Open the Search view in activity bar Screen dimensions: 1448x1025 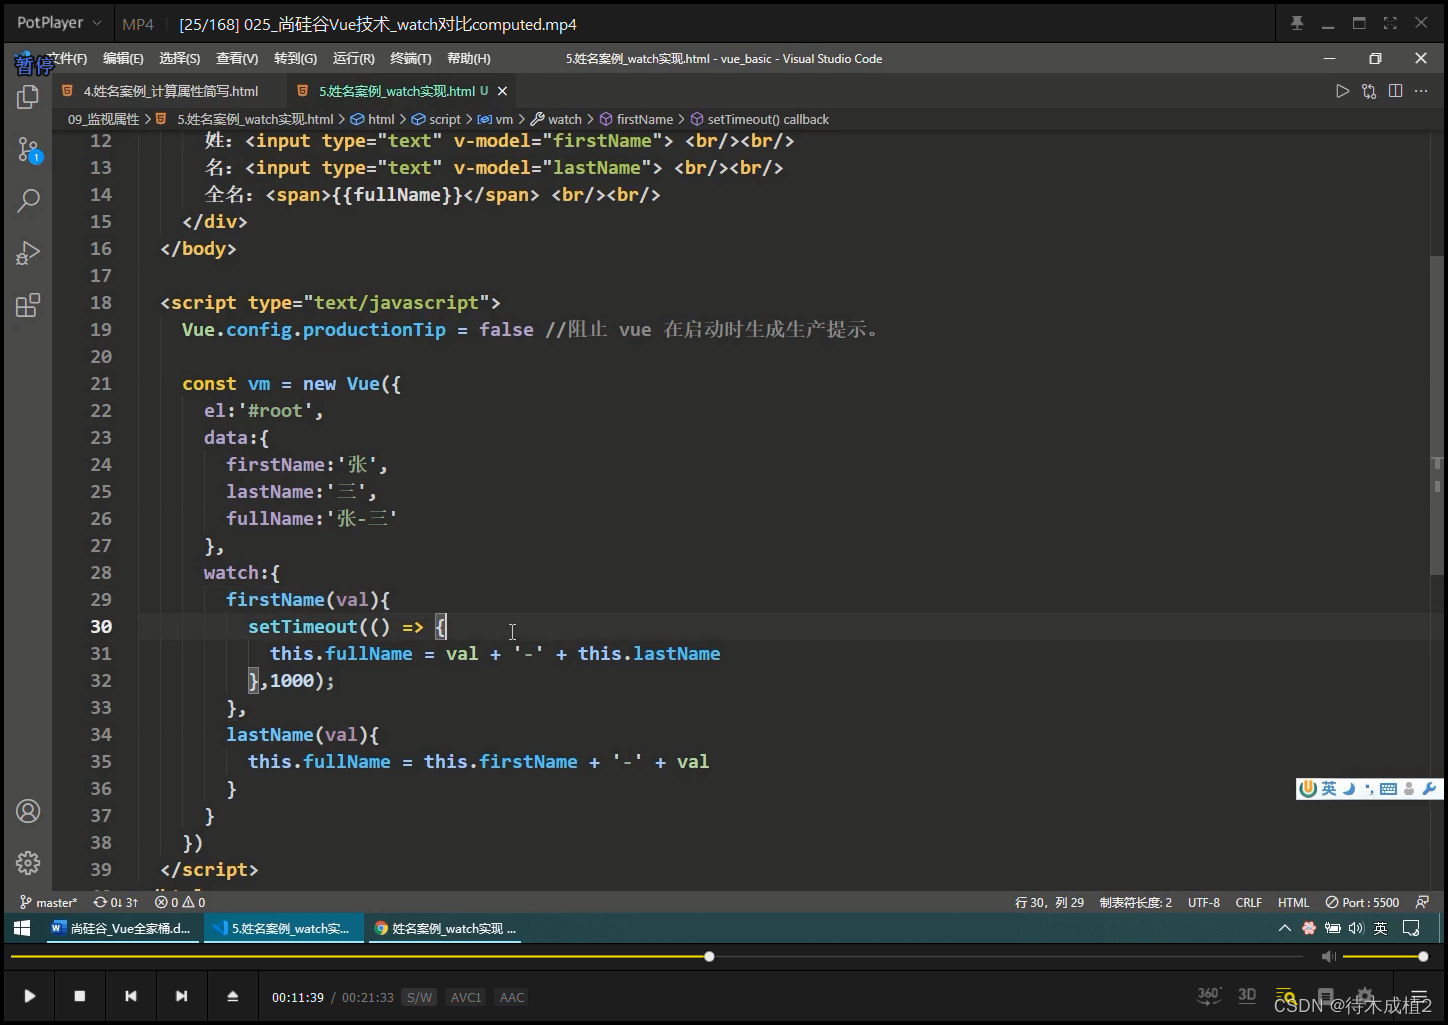(28, 201)
